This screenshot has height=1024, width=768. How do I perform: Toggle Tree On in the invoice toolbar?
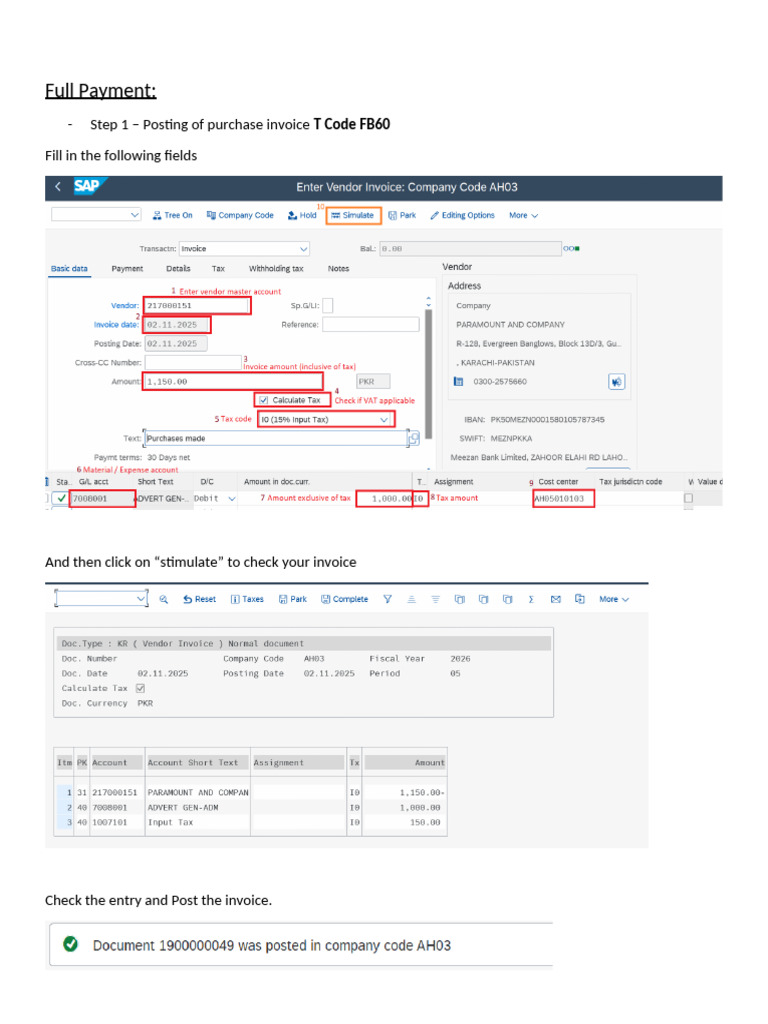point(172,216)
